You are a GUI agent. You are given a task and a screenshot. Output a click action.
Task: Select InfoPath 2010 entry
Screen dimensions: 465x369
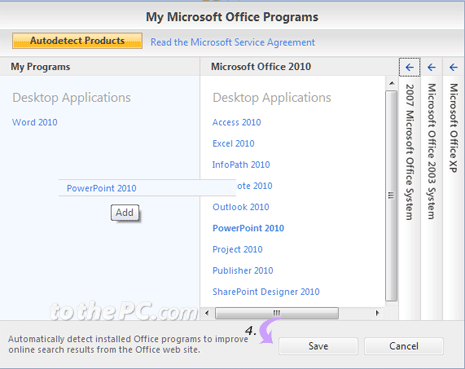pos(241,165)
